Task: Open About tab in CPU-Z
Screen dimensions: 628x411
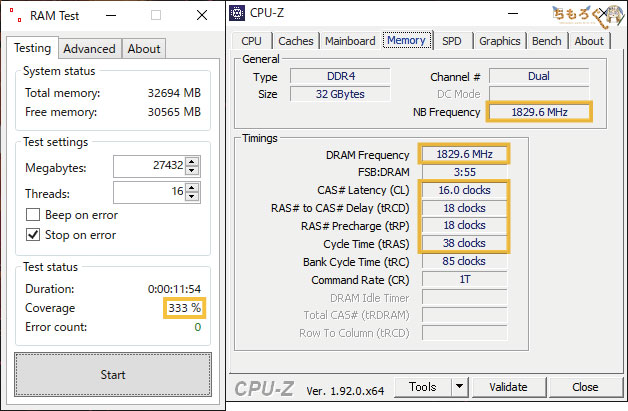Action: (x=589, y=41)
